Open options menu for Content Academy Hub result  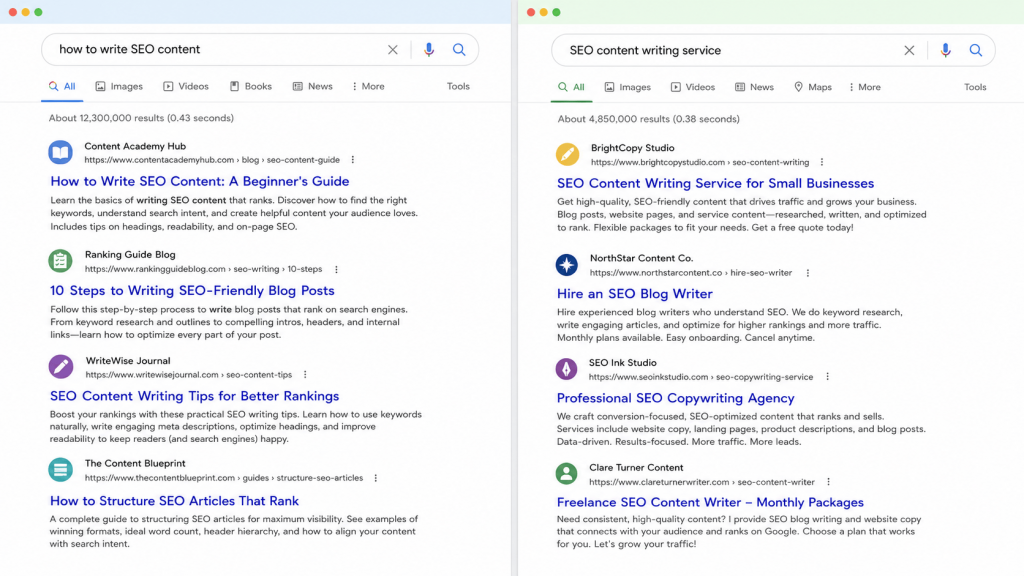(353, 160)
